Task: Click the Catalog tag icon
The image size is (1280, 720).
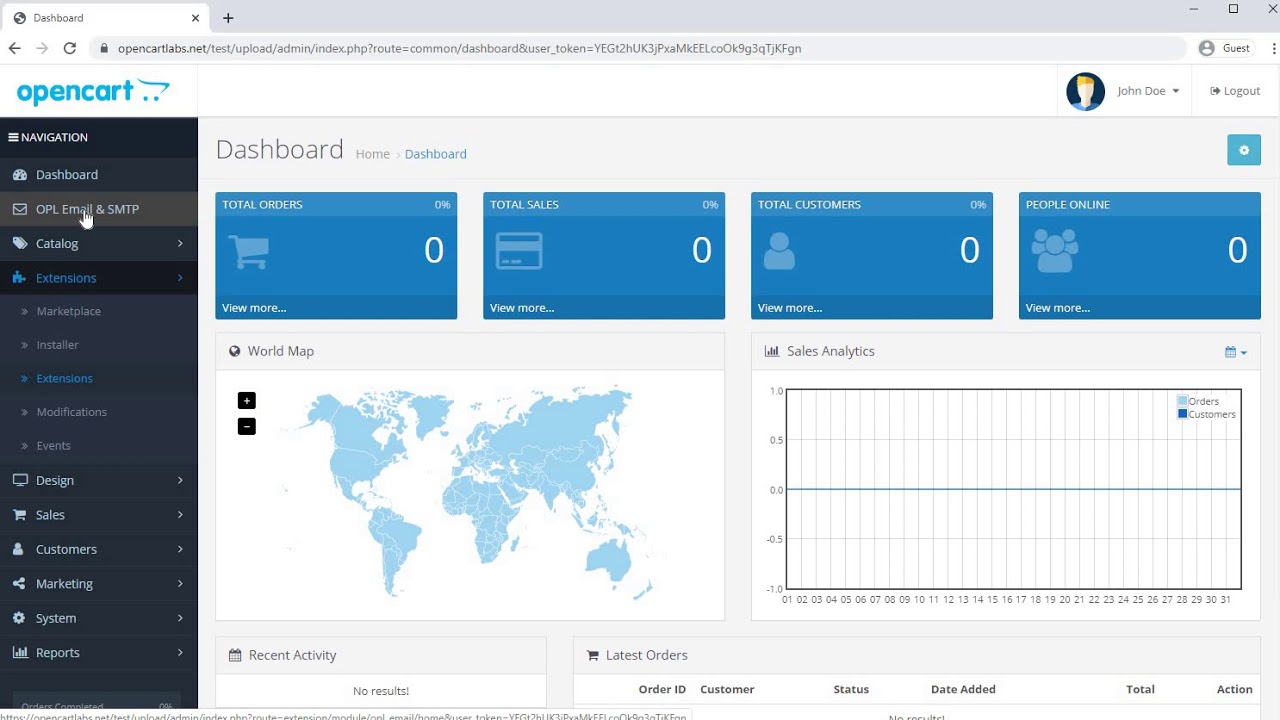Action: pos(20,243)
